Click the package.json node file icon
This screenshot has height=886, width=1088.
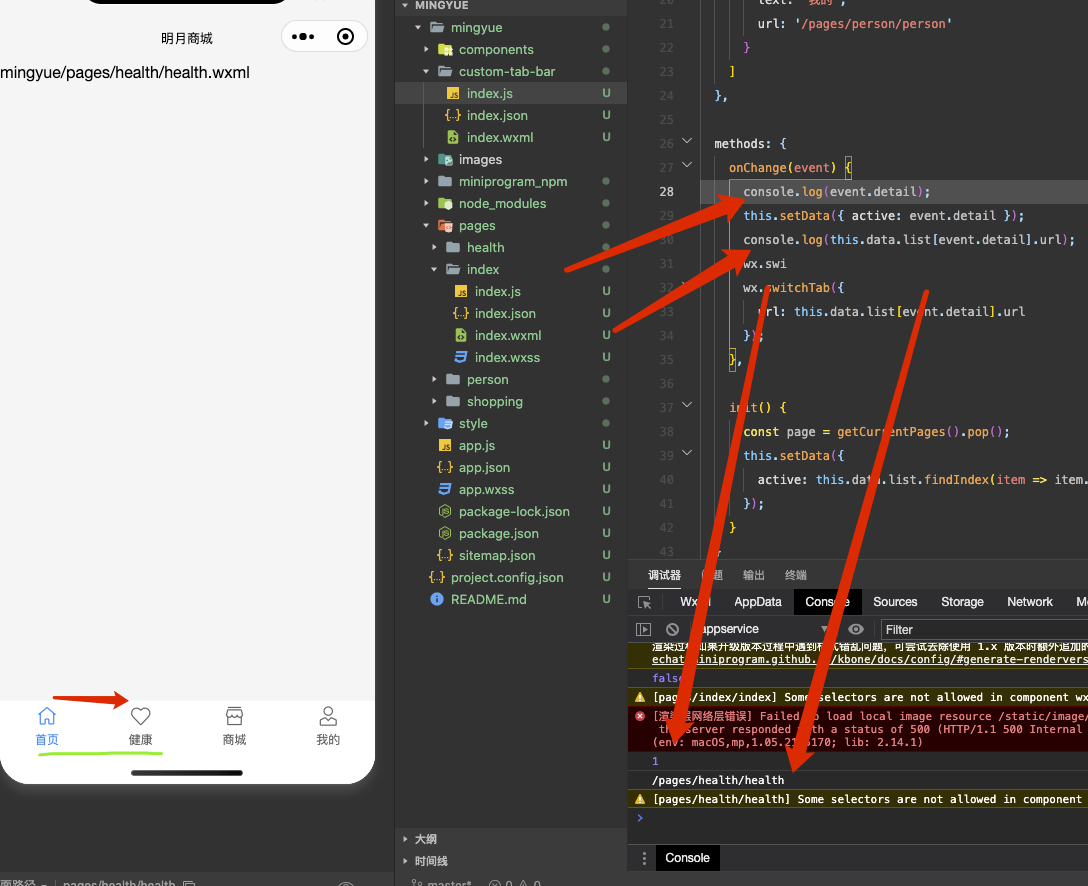[445, 533]
